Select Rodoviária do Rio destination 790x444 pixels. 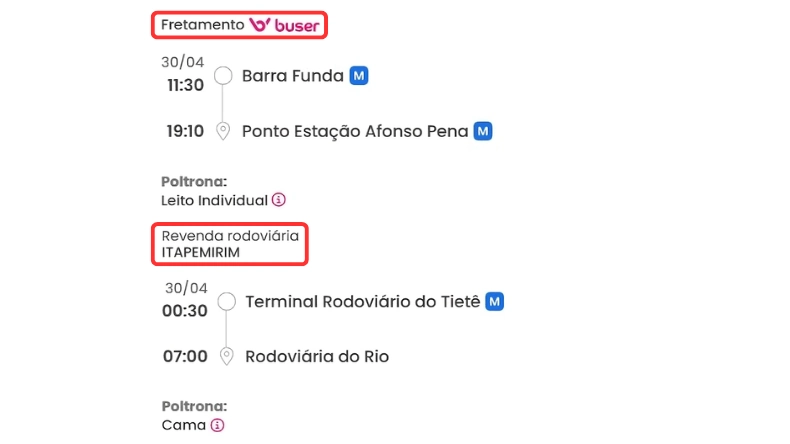point(317,356)
